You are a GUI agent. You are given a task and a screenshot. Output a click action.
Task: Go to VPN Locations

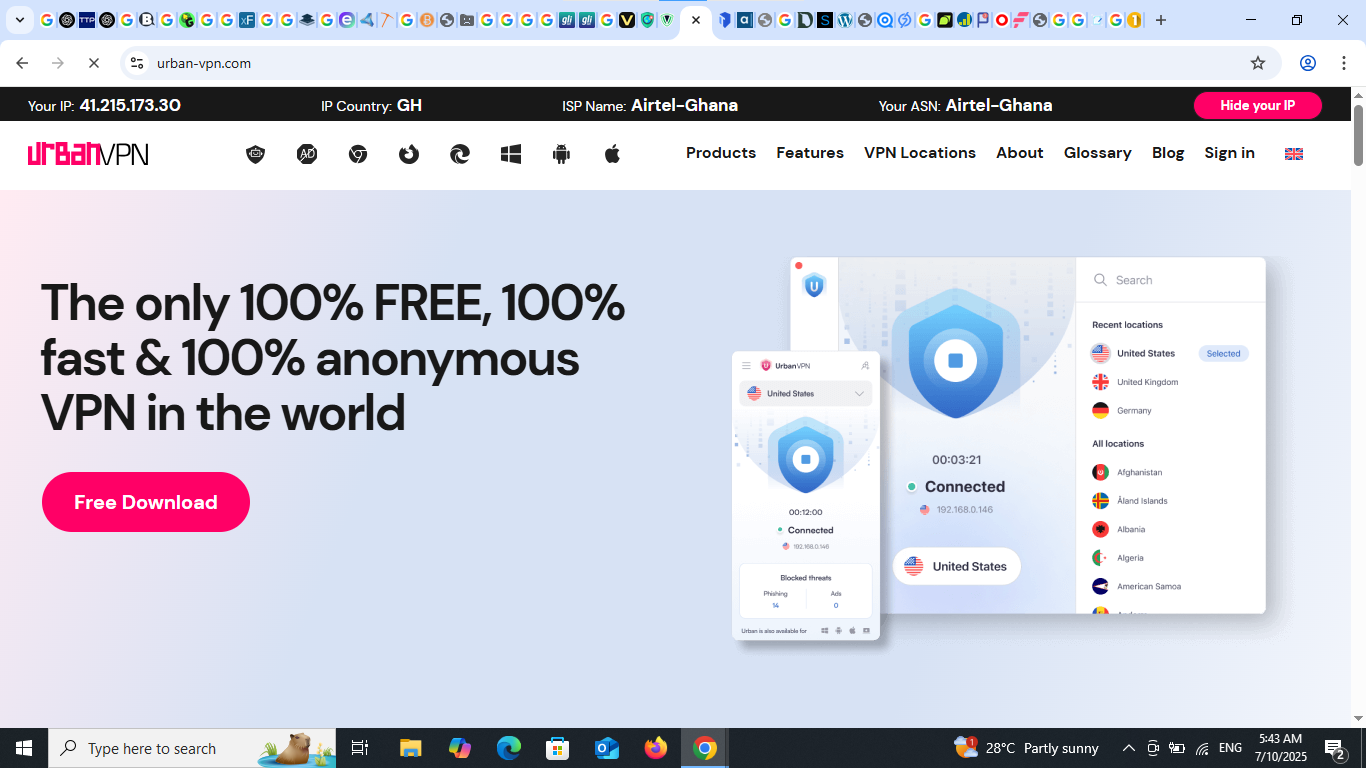pyautogui.click(x=920, y=153)
